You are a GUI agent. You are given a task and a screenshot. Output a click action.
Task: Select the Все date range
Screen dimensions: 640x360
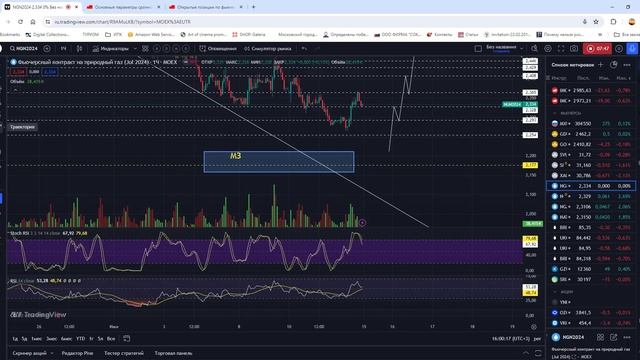(111, 339)
